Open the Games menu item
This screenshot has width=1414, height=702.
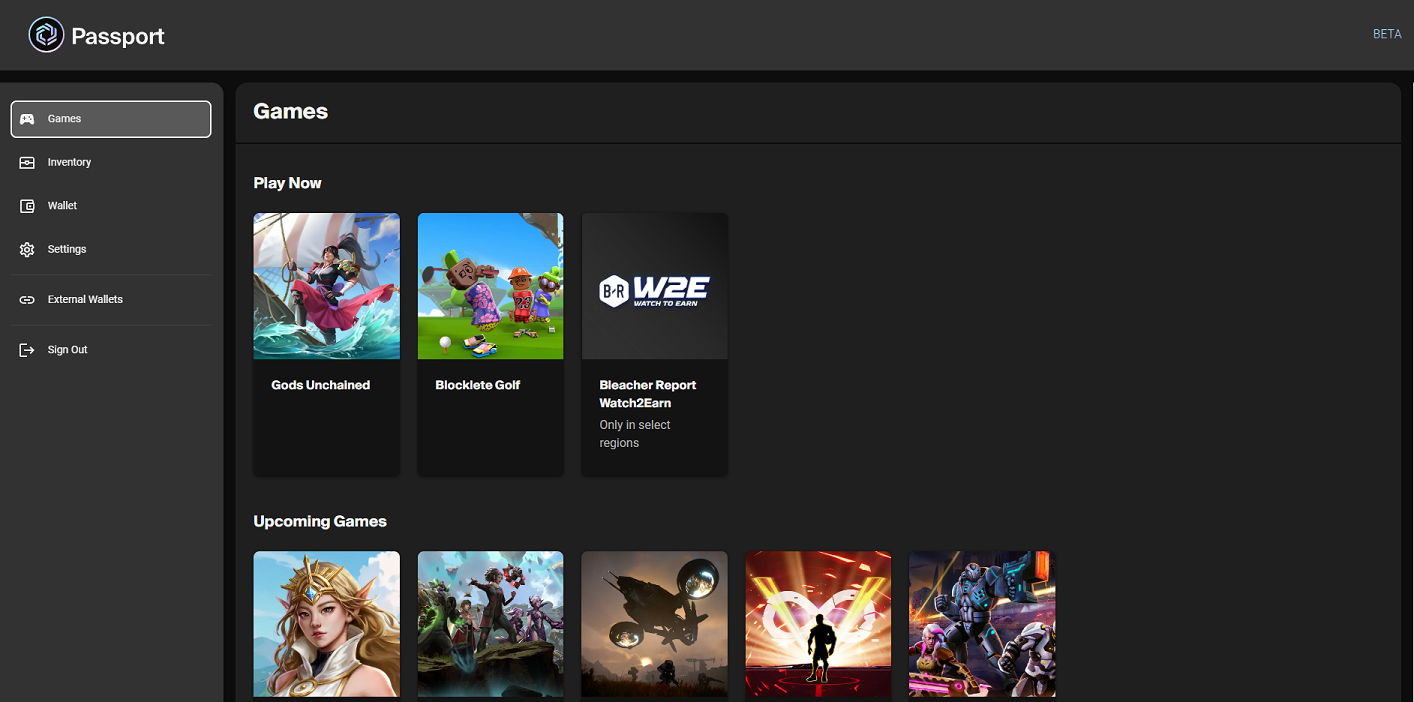pyautogui.click(x=111, y=119)
